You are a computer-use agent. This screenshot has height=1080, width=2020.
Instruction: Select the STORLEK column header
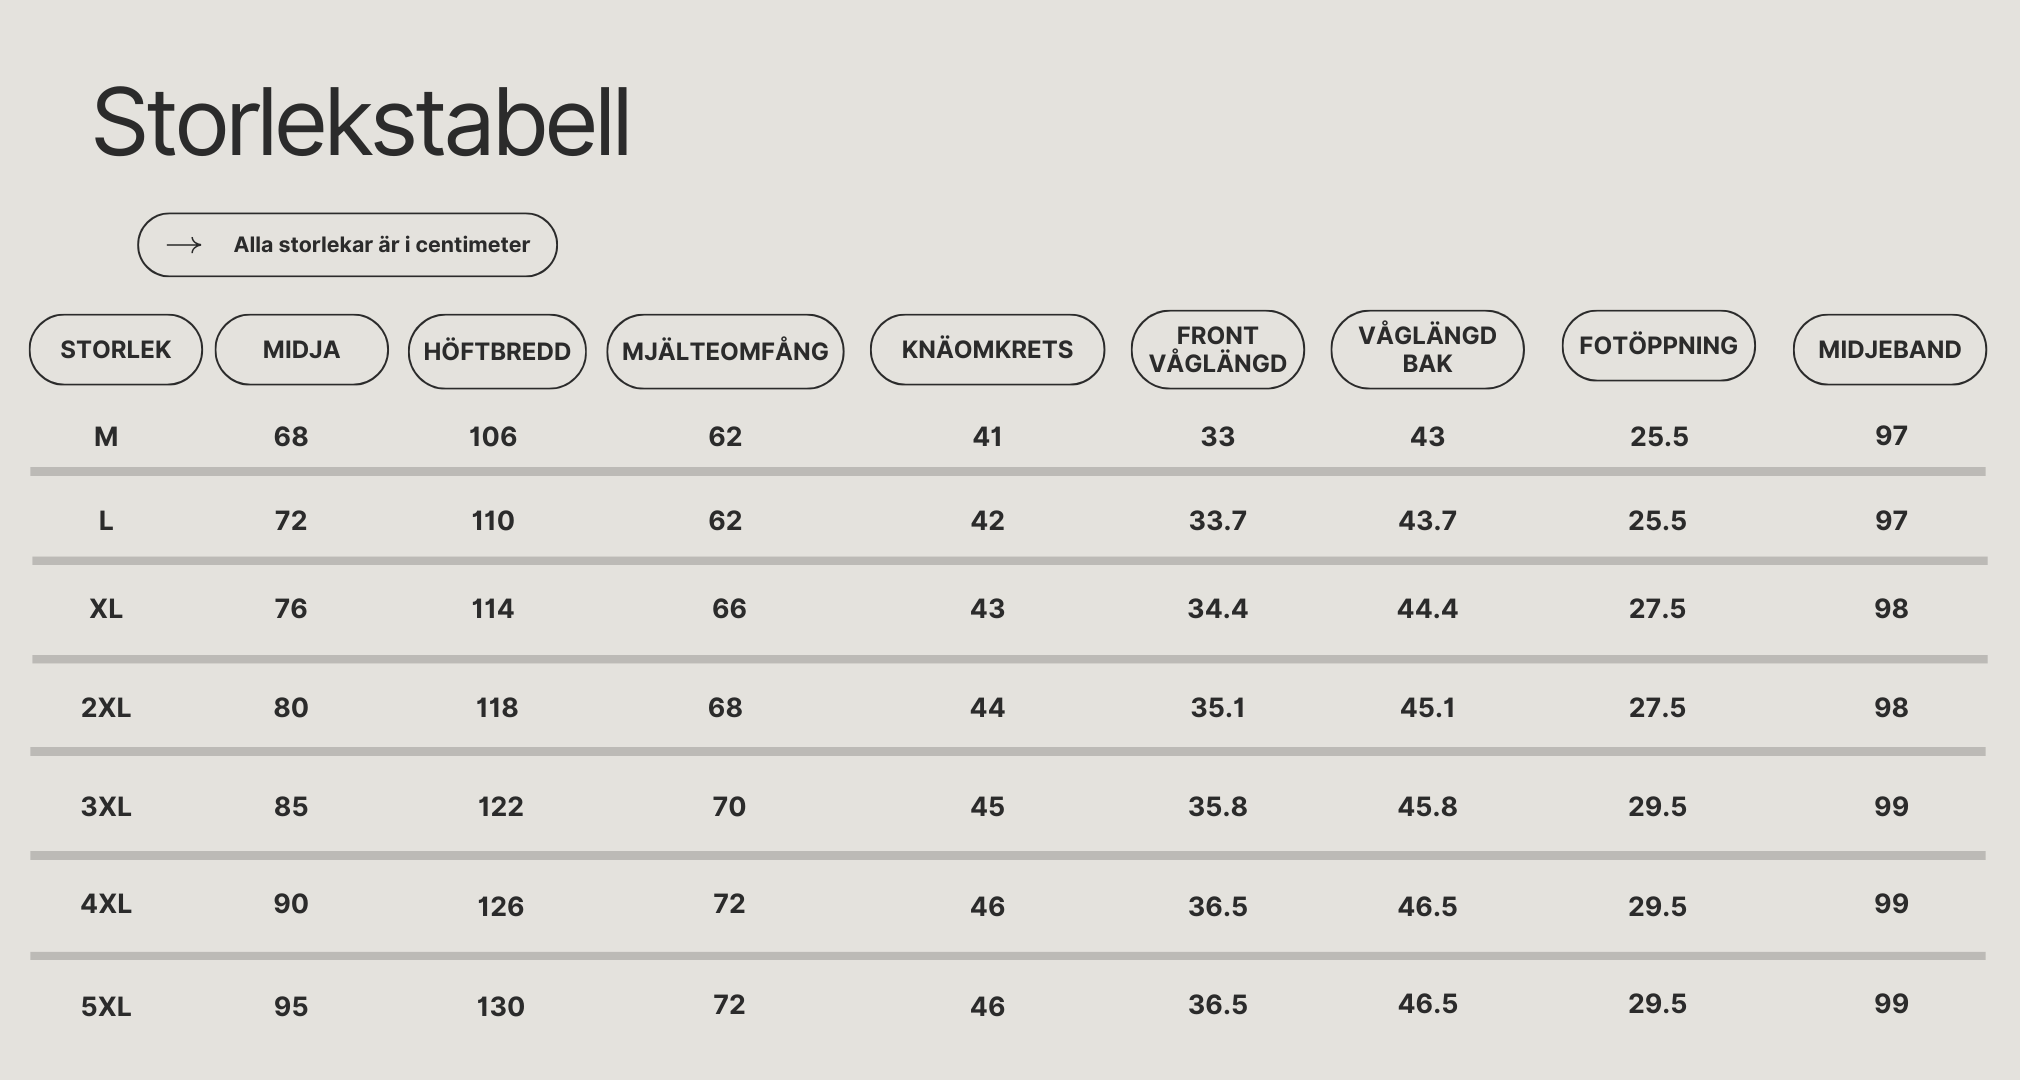[x=116, y=349]
